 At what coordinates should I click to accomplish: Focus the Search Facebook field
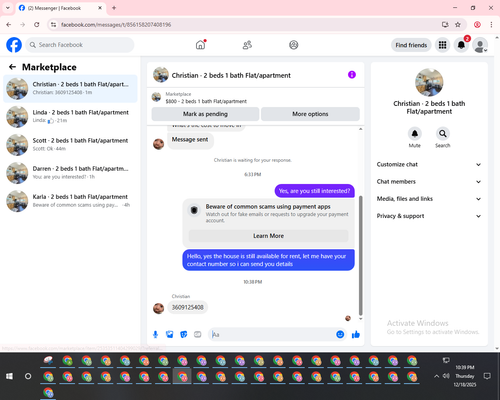click(x=80, y=45)
